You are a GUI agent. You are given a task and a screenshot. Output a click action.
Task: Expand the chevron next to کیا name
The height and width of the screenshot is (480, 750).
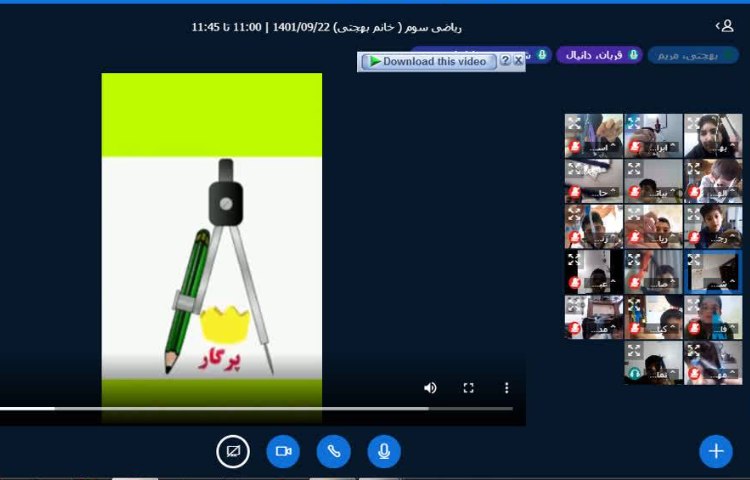[x=673, y=327]
